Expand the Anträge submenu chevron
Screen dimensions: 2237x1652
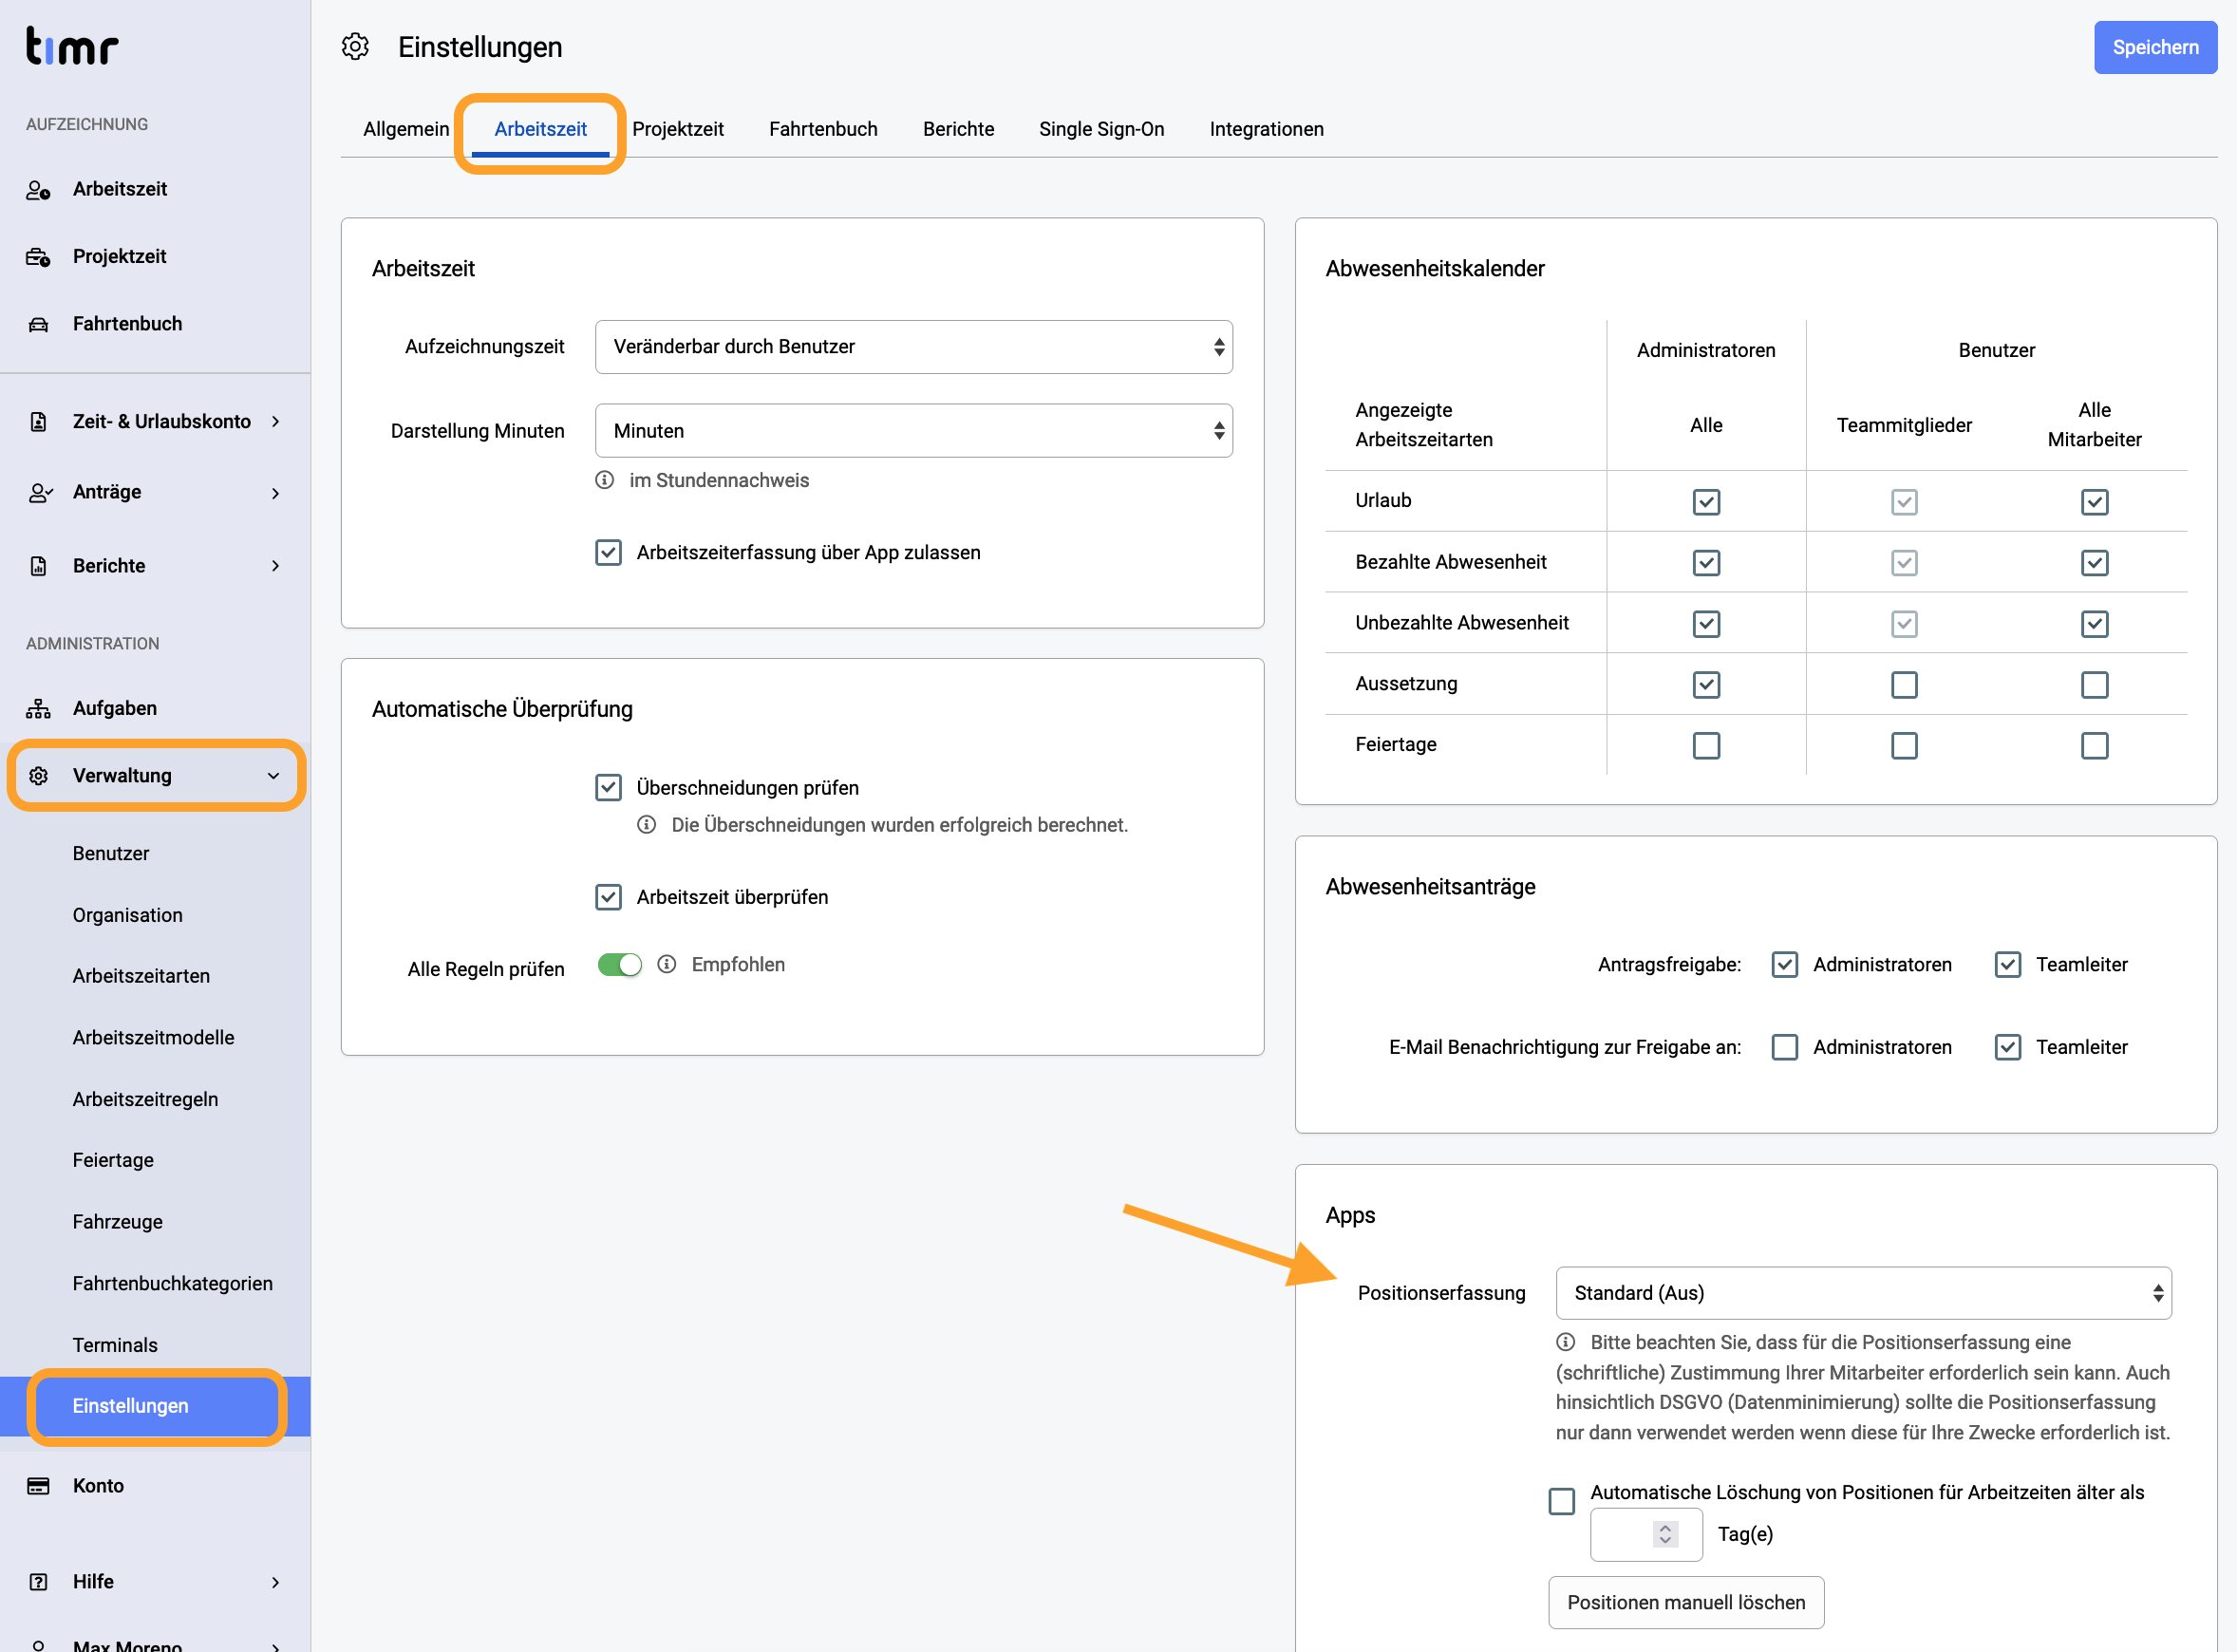[275, 493]
